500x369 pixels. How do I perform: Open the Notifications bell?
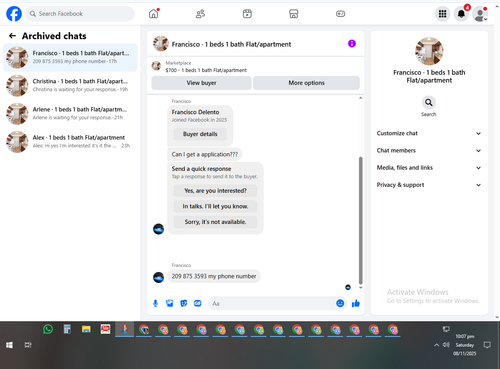pyautogui.click(x=461, y=14)
